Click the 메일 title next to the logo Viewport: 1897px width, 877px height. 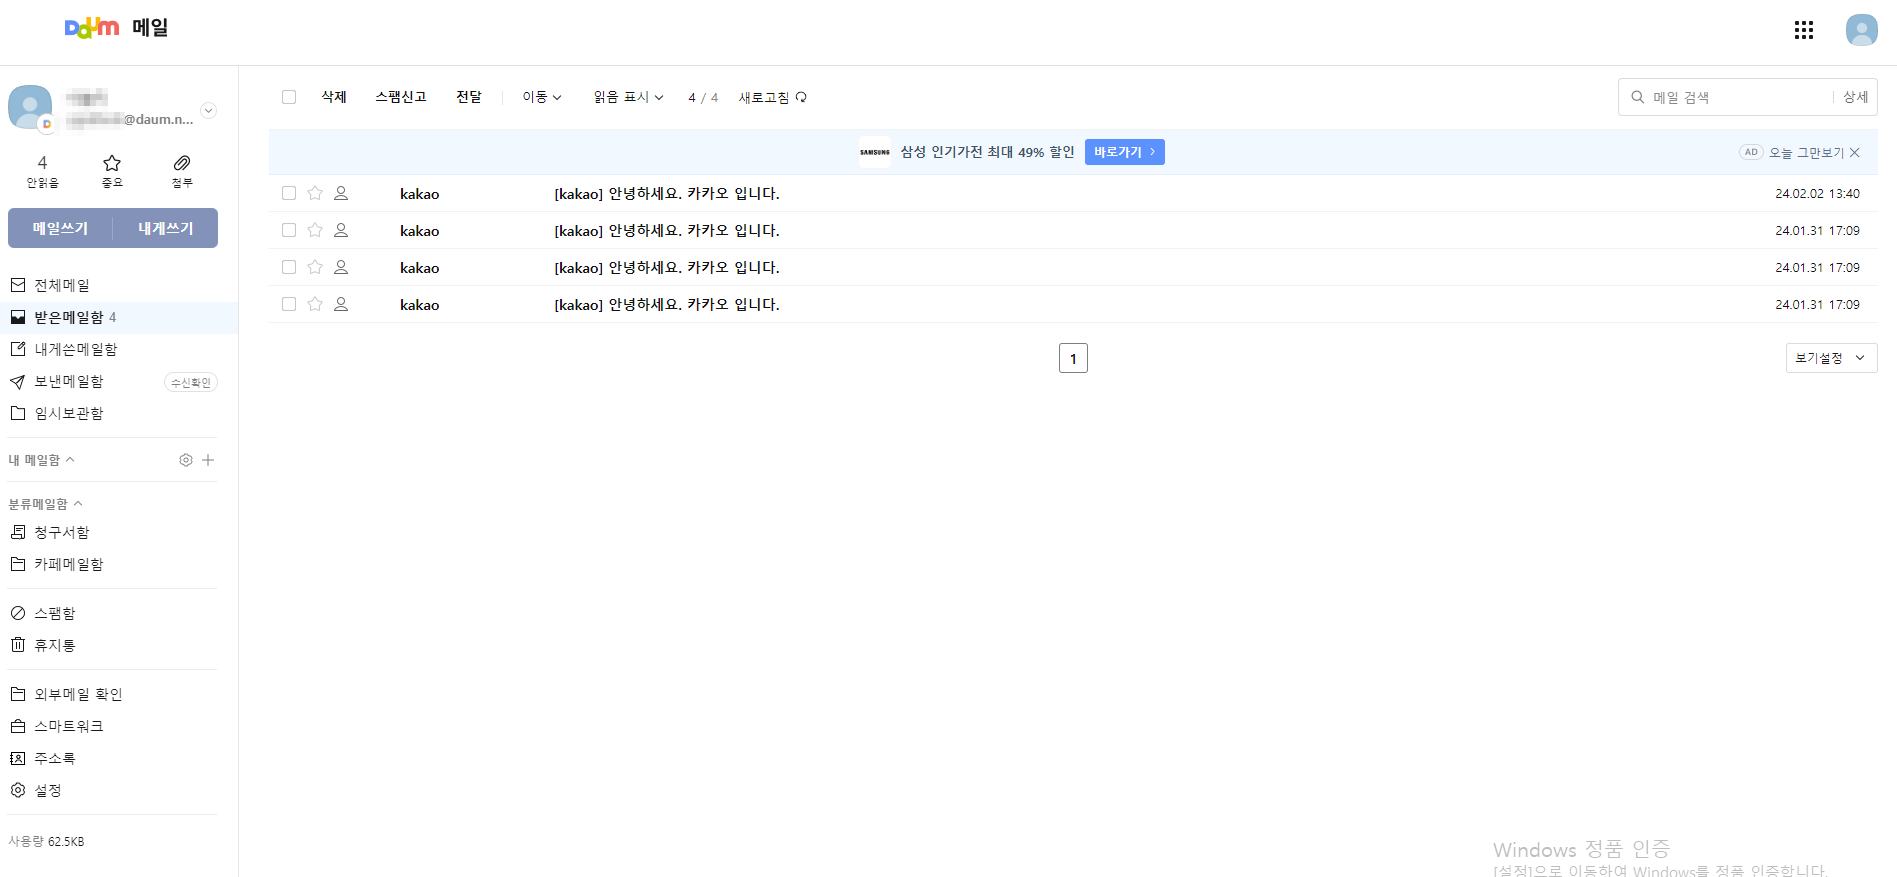coord(150,28)
